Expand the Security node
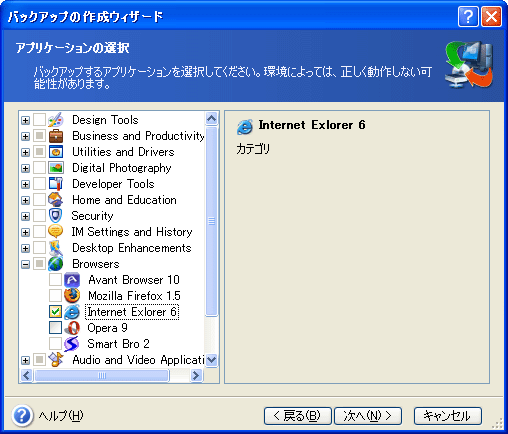508x434 pixels. click(x=25, y=216)
